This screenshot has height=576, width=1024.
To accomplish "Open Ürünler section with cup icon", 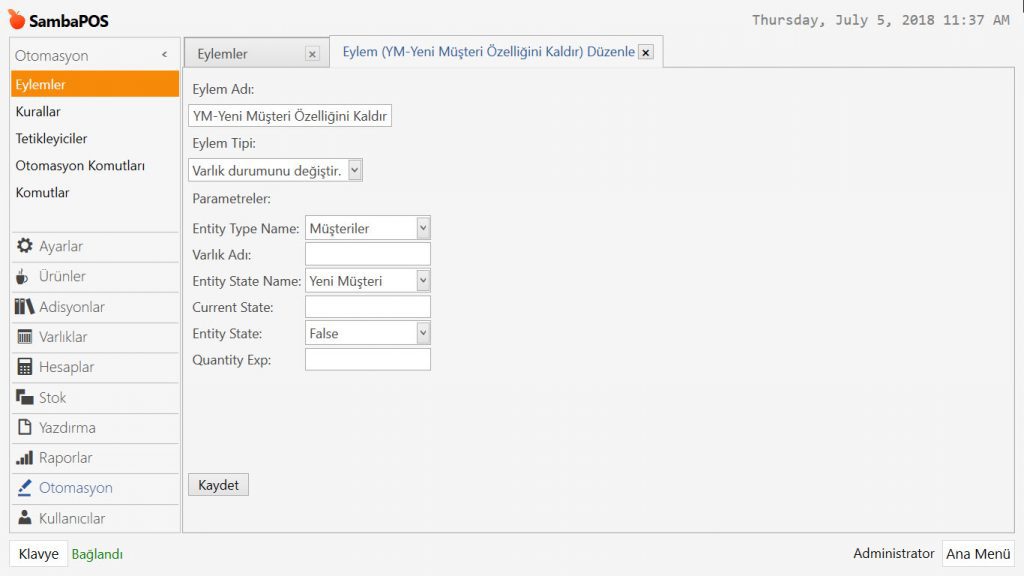I will coord(24,277).
